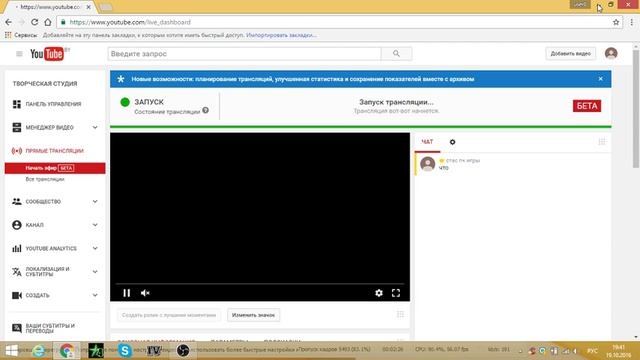
Task: Expand Канал section
Action: (95, 225)
